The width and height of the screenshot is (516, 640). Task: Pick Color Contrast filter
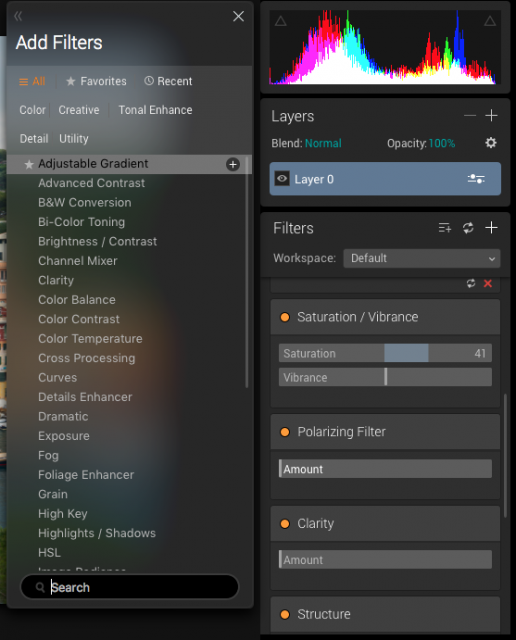pos(79,319)
